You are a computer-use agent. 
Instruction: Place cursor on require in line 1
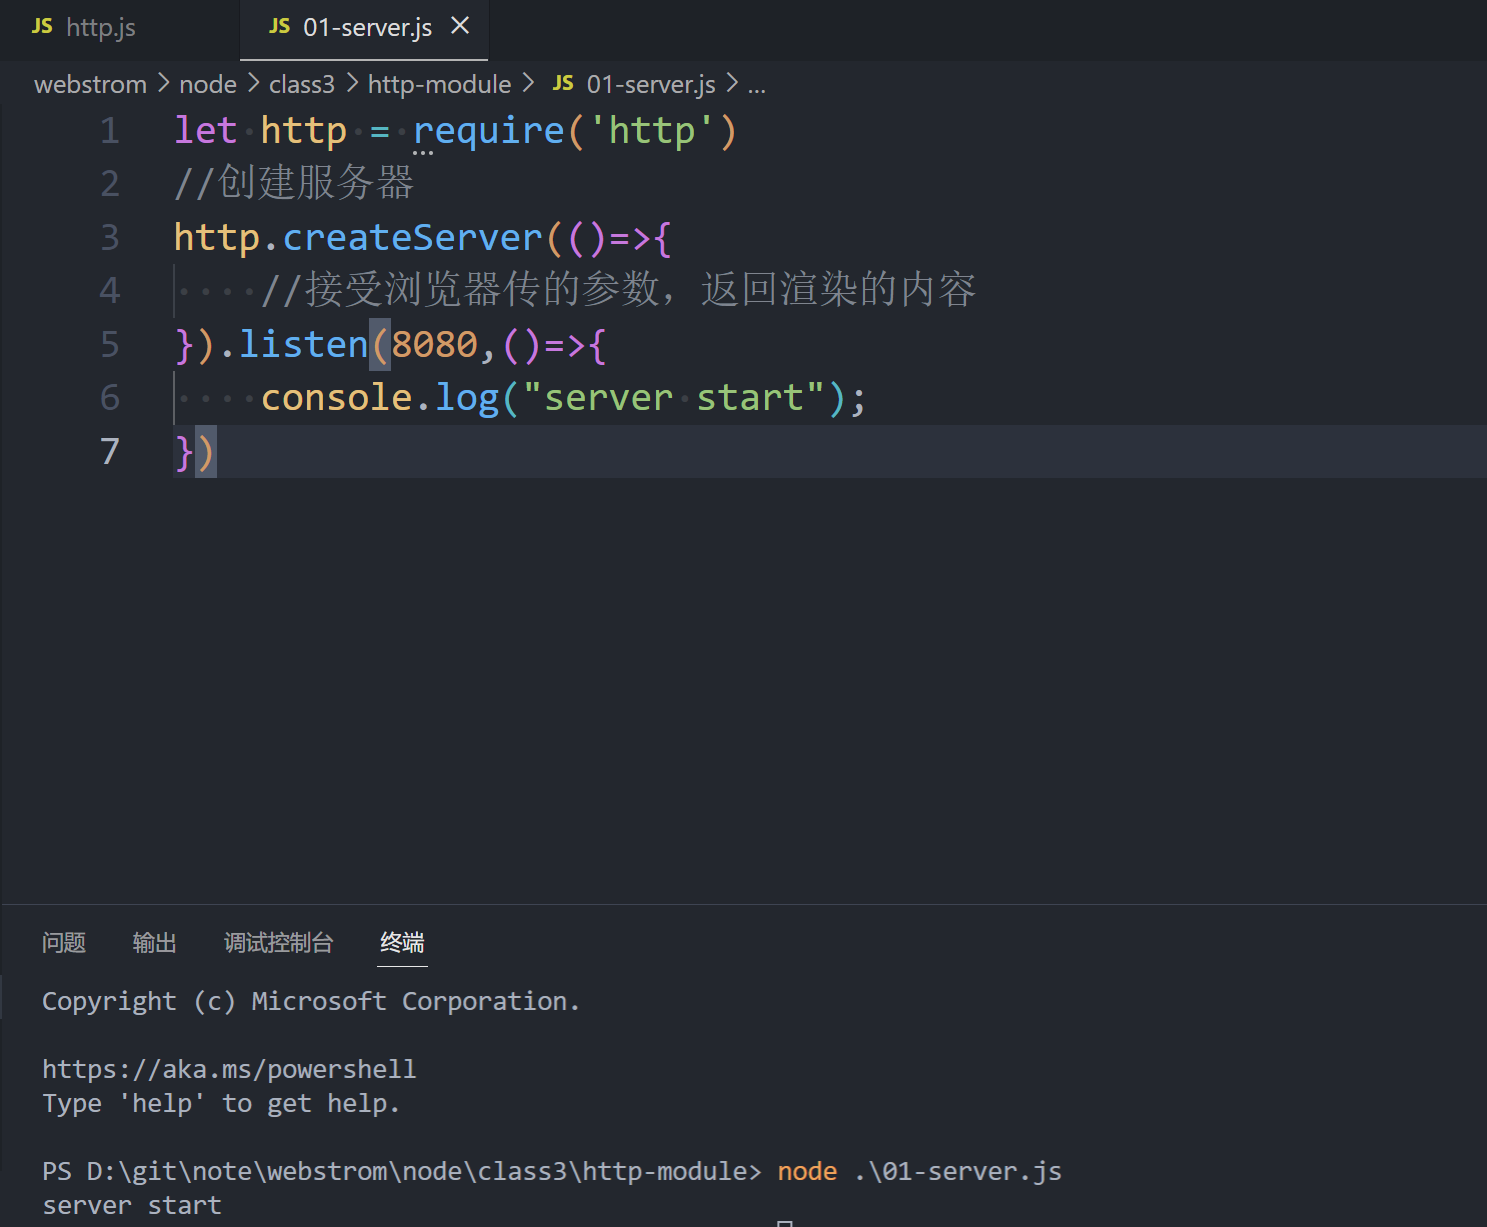[489, 131]
